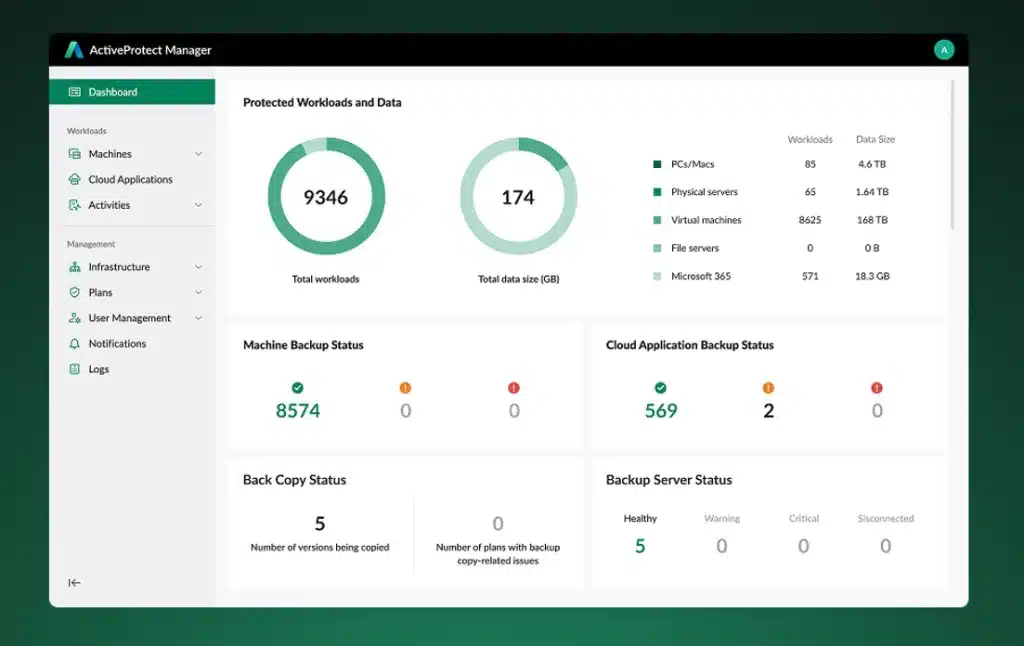
Task: Click the 2 cloud backup warnings
Action: pyautogui.click(x=769, y=411)
